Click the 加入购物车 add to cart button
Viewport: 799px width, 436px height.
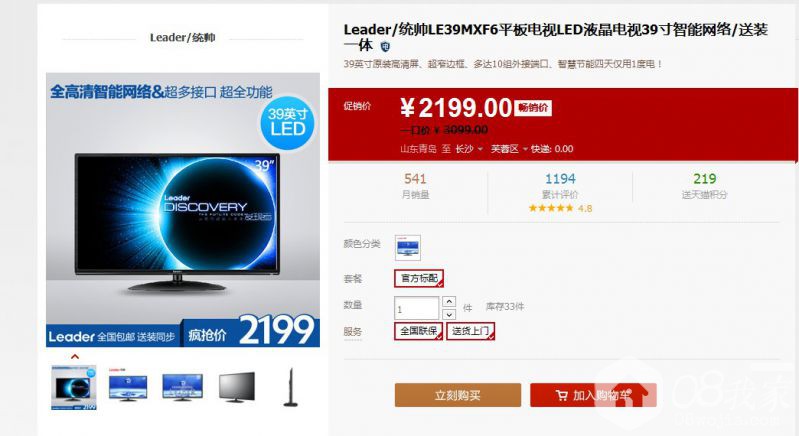[593, 395]
